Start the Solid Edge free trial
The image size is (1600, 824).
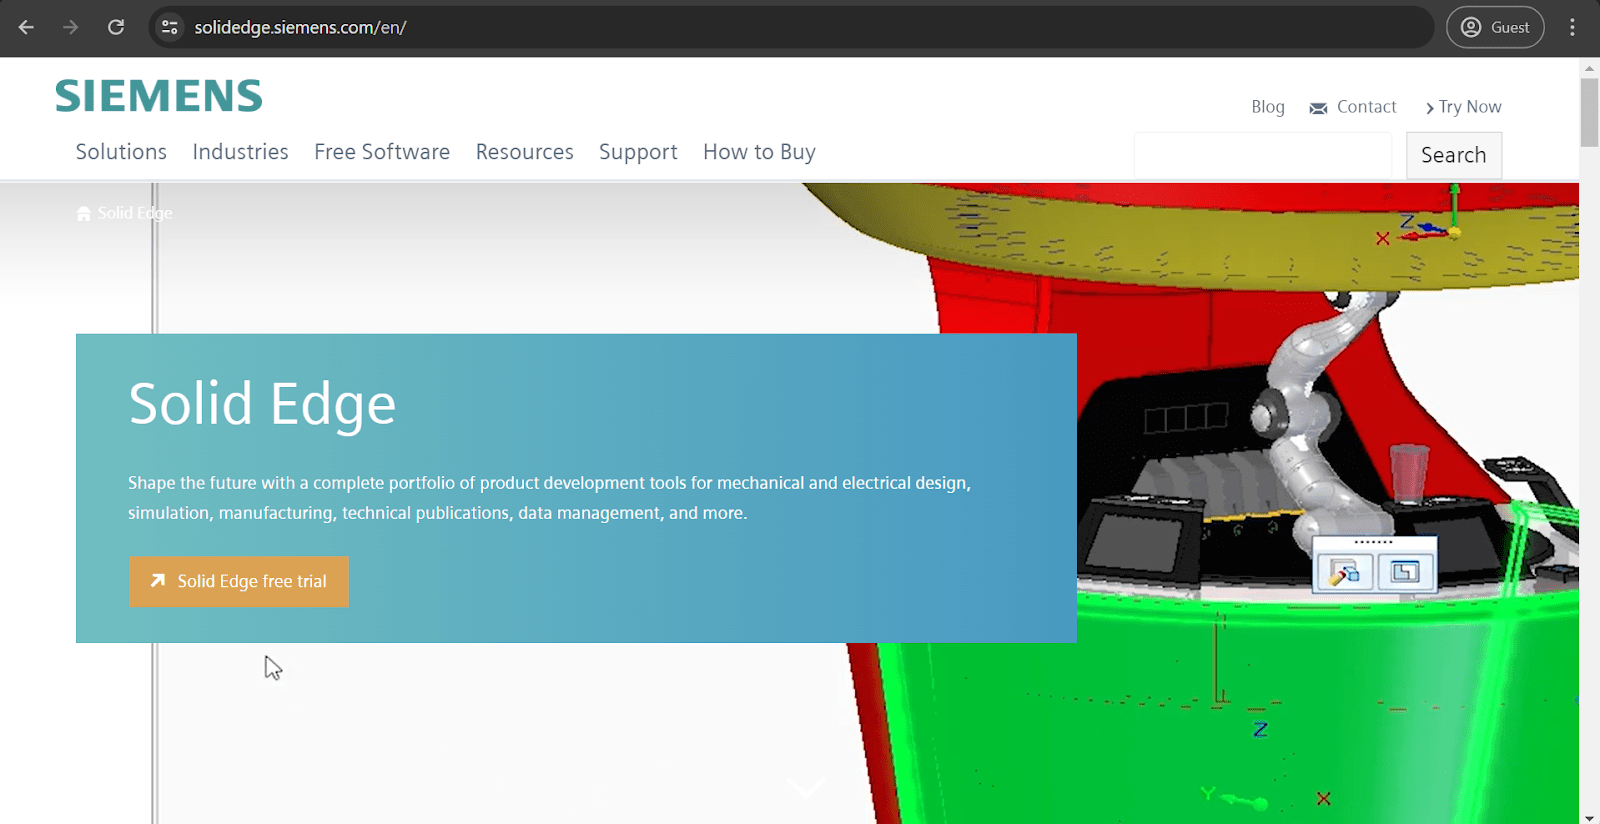click(239, 582)
